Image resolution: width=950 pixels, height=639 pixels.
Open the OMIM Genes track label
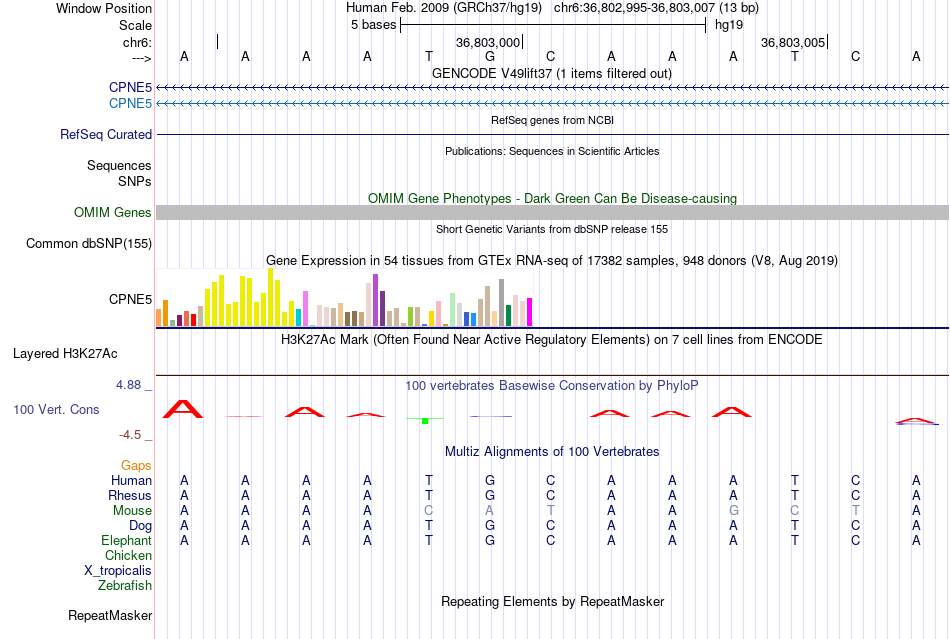[x=113, y=213]
